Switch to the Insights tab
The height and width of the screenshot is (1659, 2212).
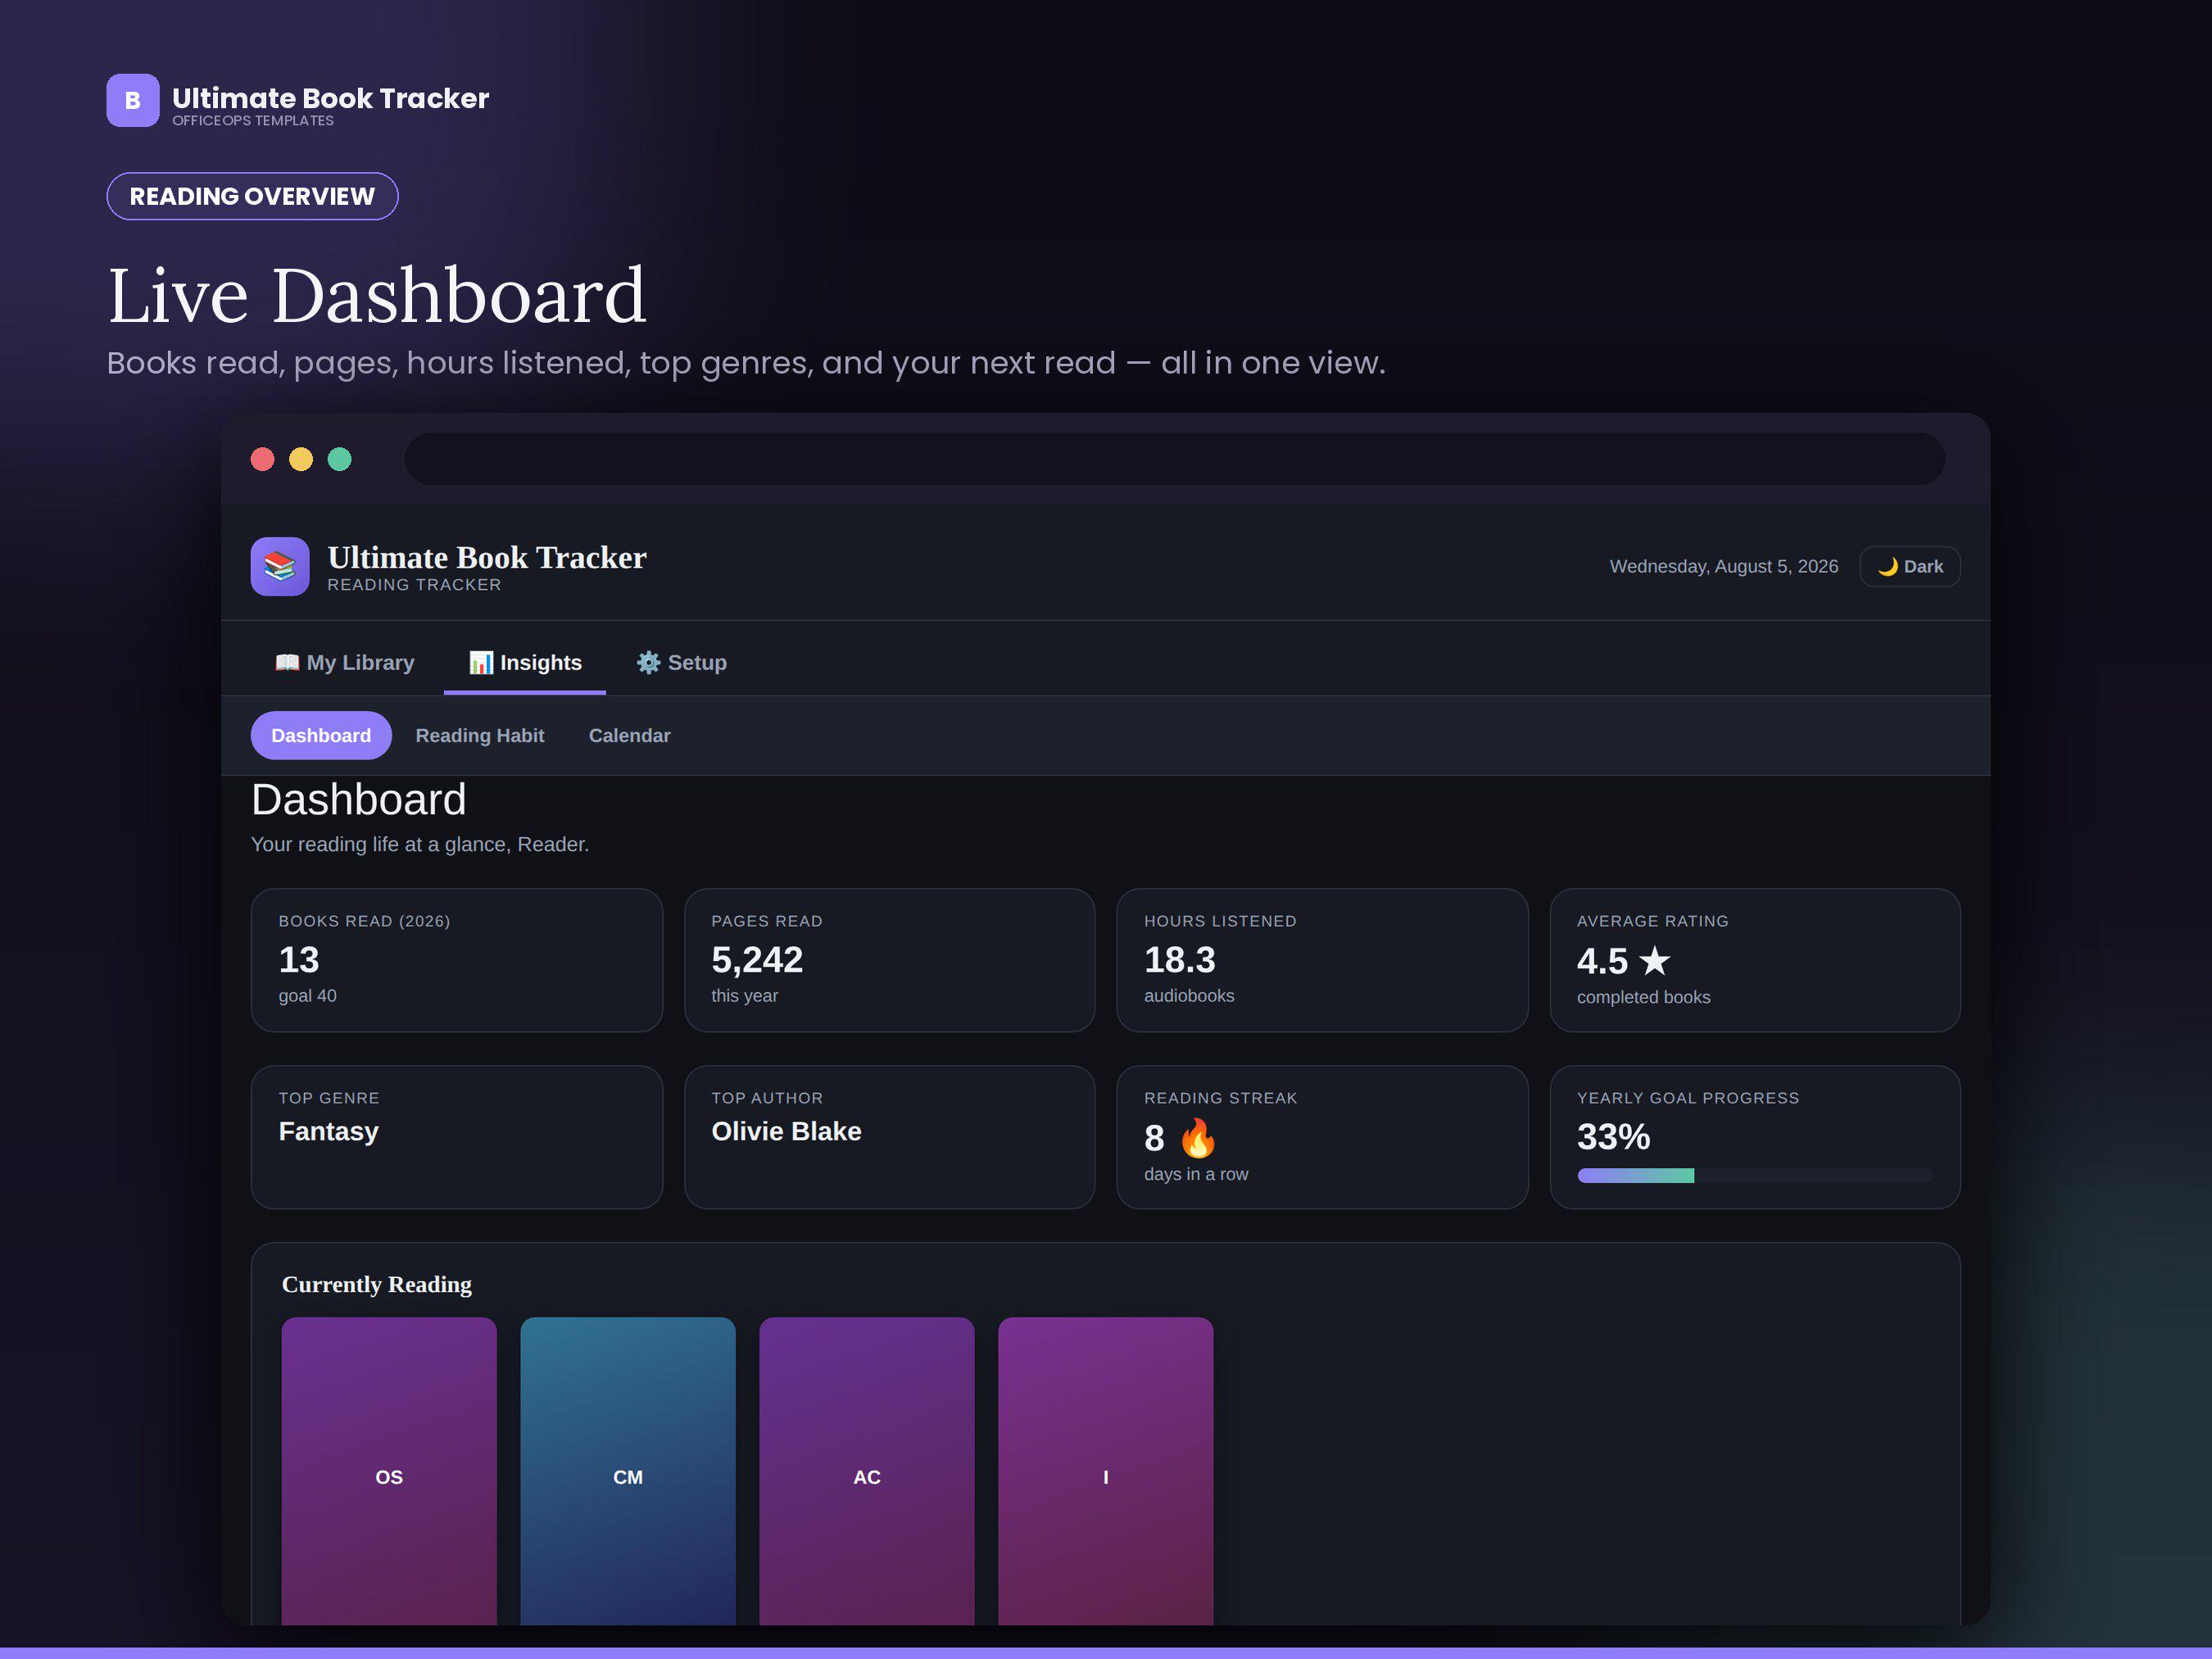[x=525, y=662]
